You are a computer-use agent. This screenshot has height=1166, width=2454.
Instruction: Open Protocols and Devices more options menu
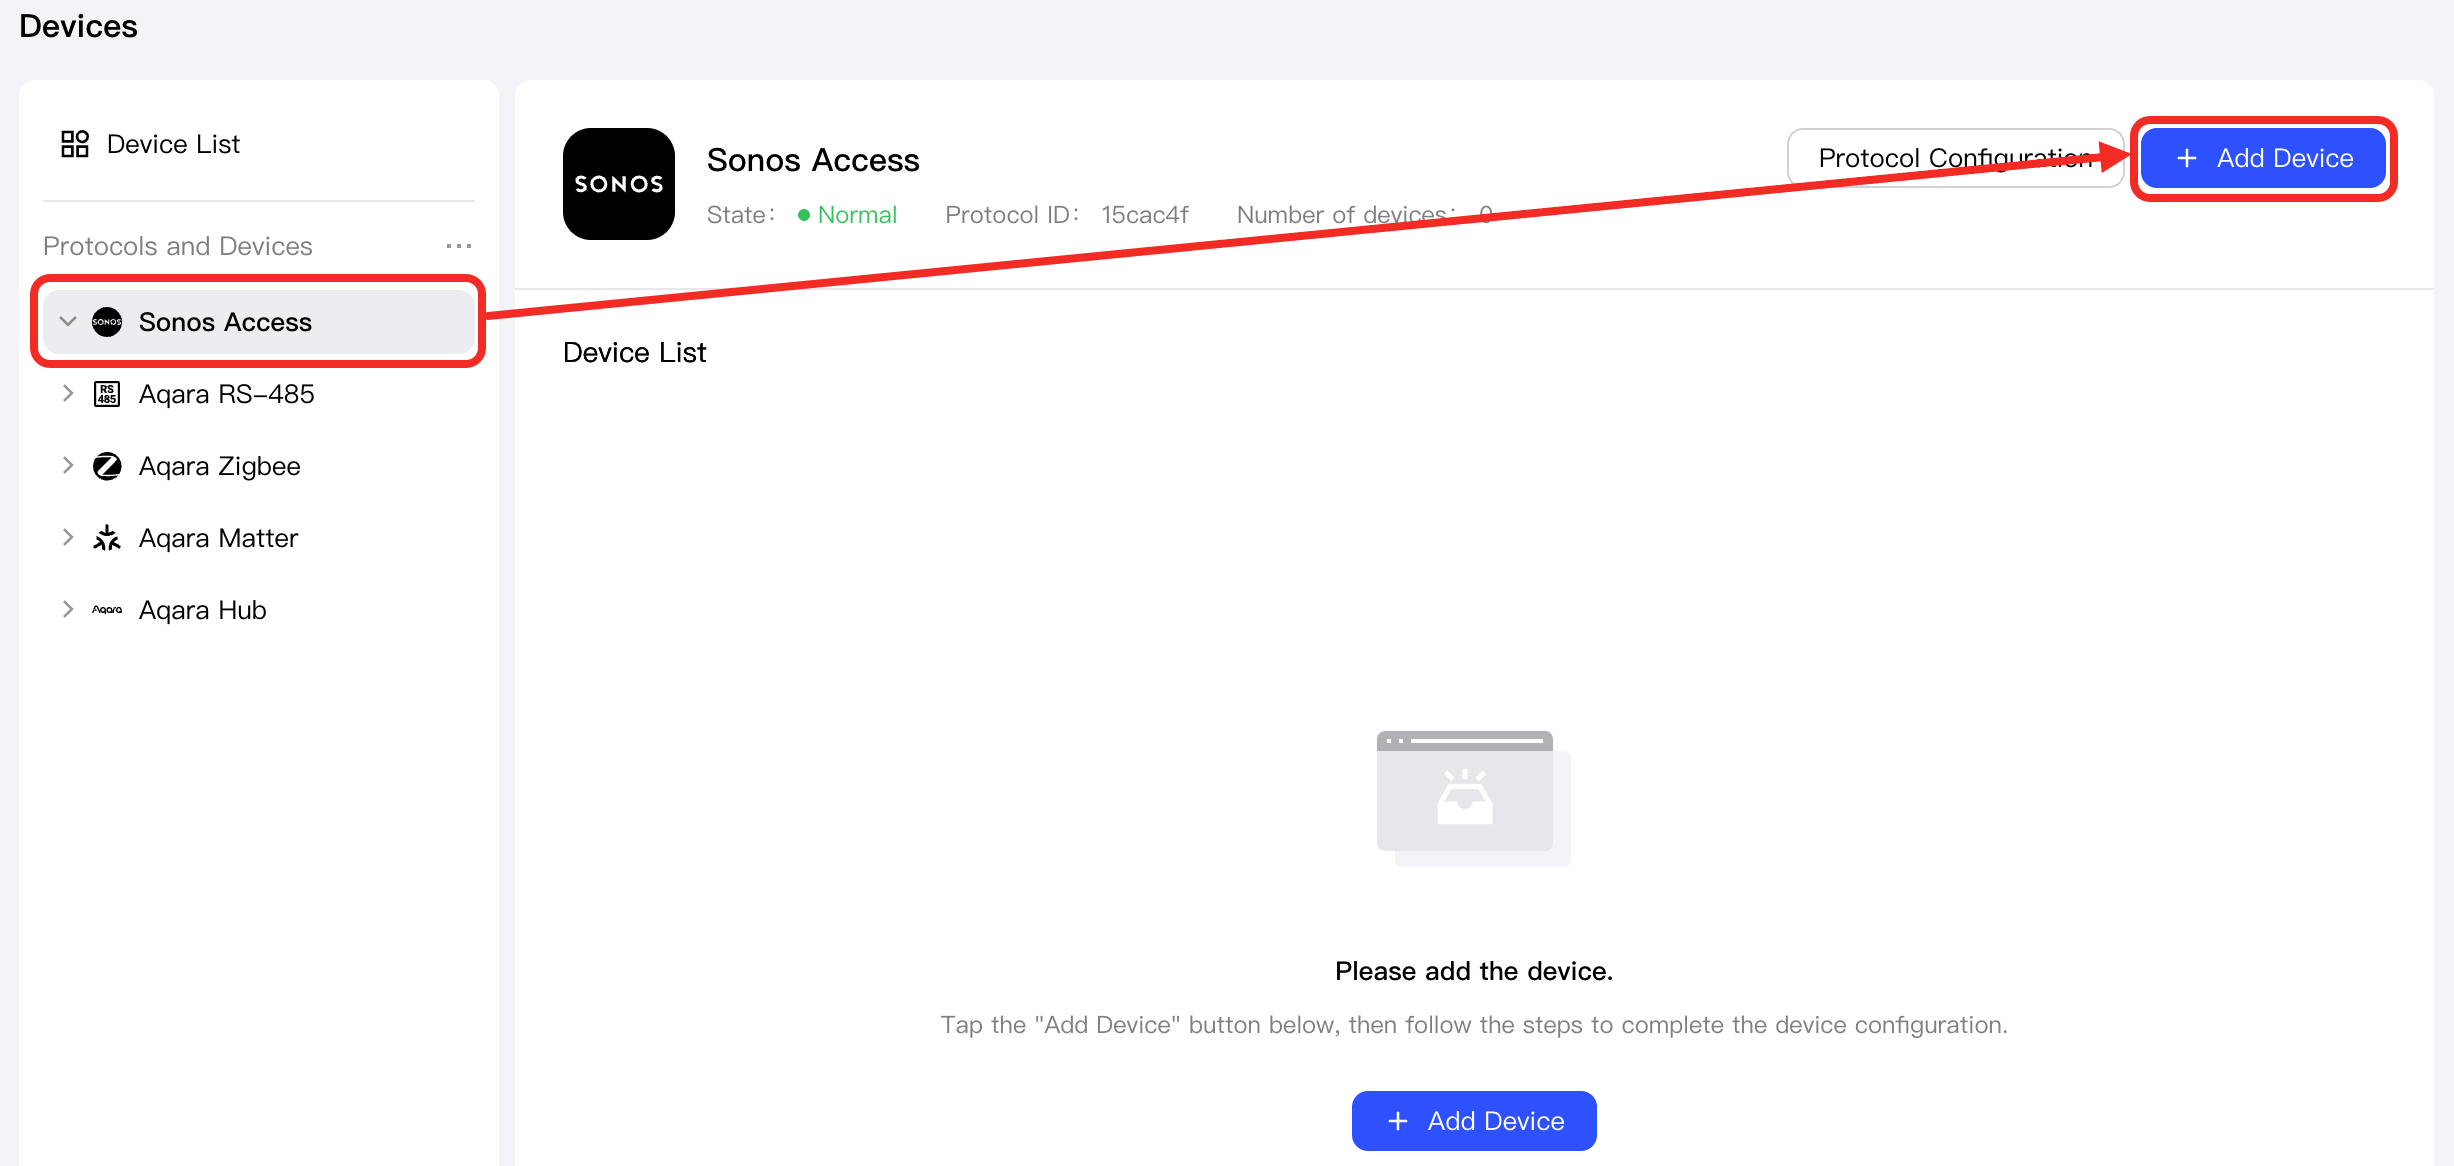click(x=459, y=246)
